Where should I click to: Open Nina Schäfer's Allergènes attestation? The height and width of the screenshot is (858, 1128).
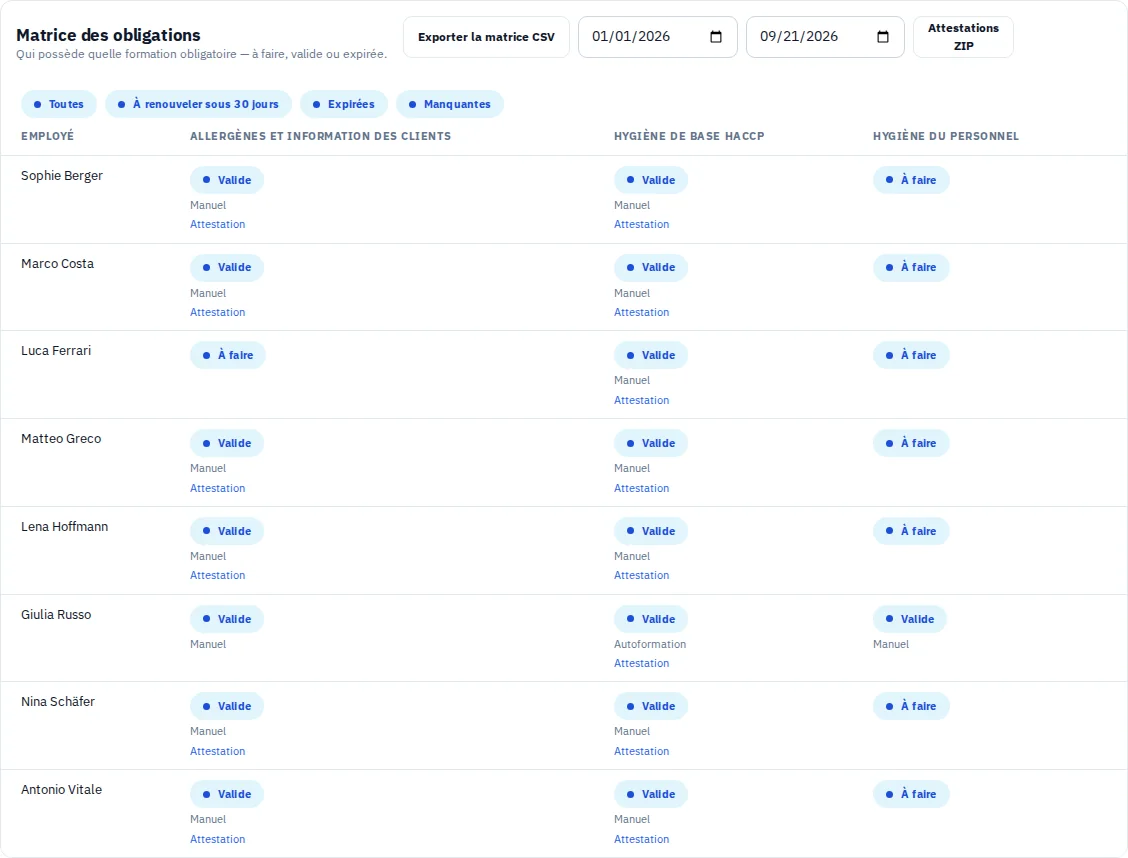coord(217,751)
